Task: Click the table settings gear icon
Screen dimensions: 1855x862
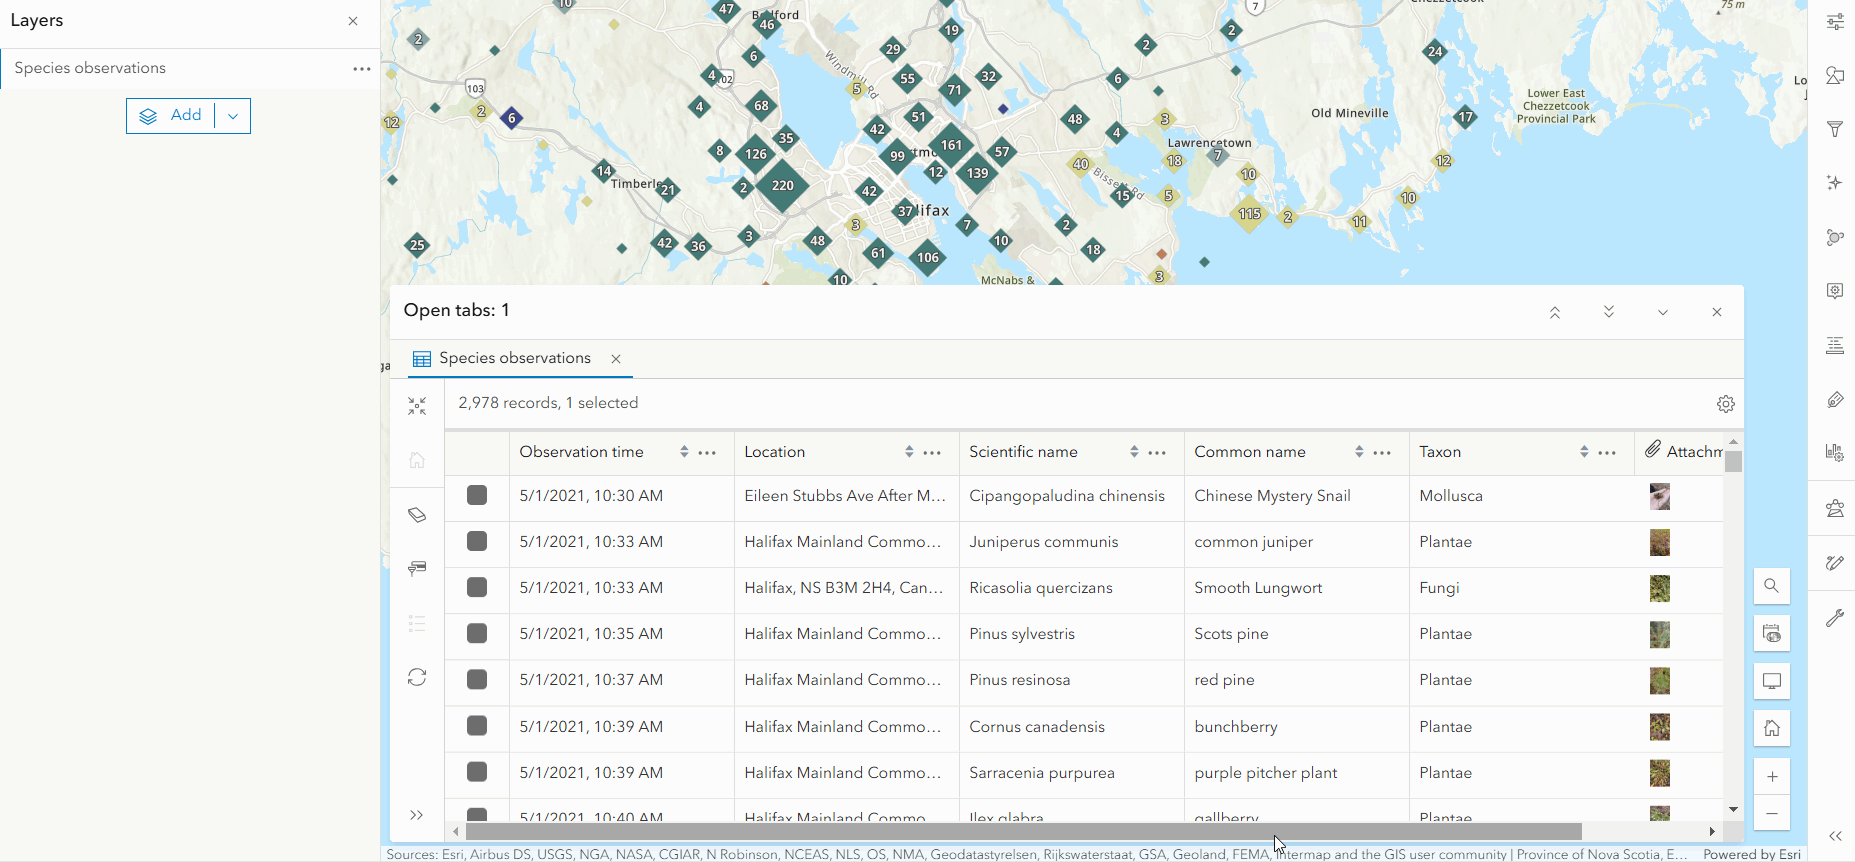Action: [x=1725, y=404]
